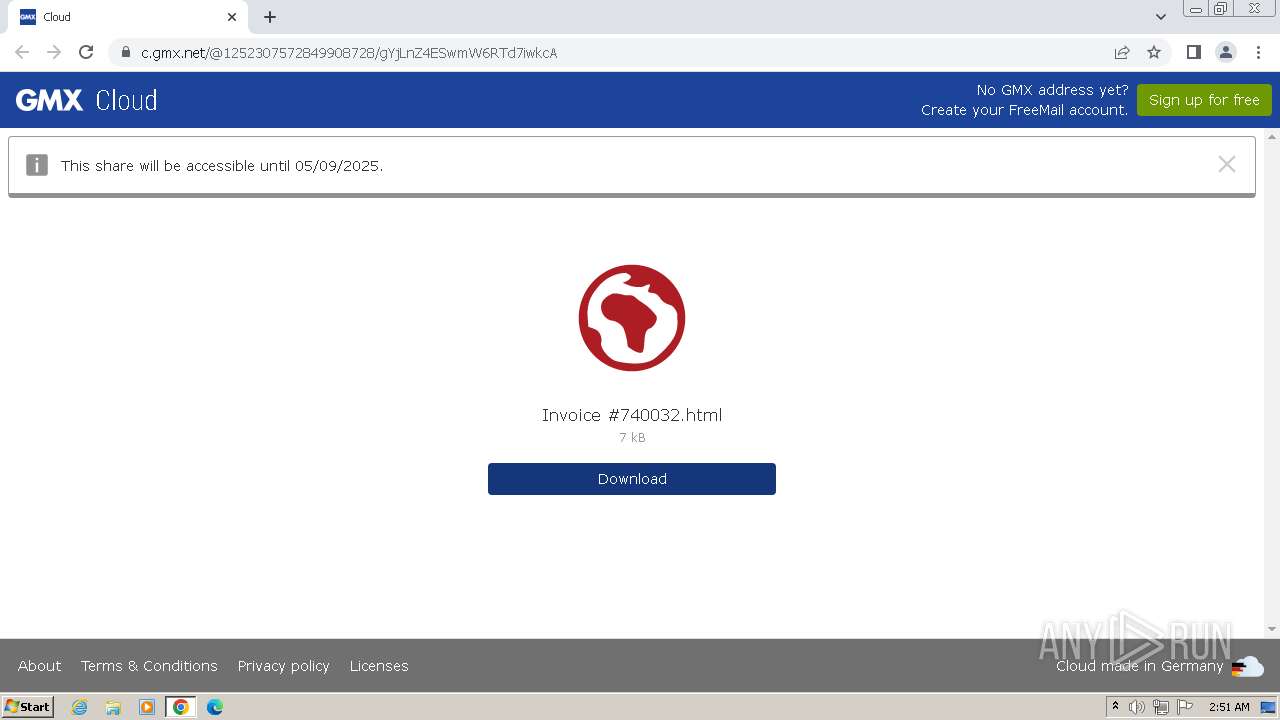This screenshot has height=720, width=1280.
Task: Click the browser Back arrow
Action: coord(22,52)
